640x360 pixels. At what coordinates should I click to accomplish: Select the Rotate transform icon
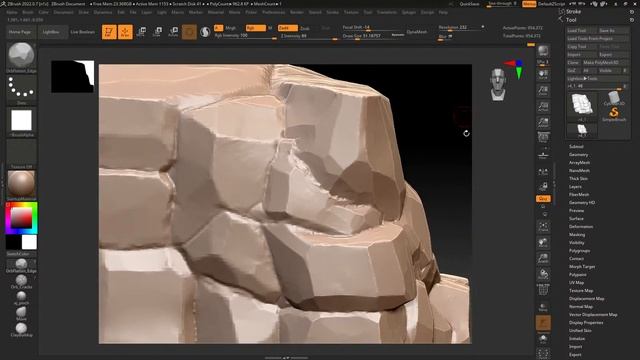173,32
